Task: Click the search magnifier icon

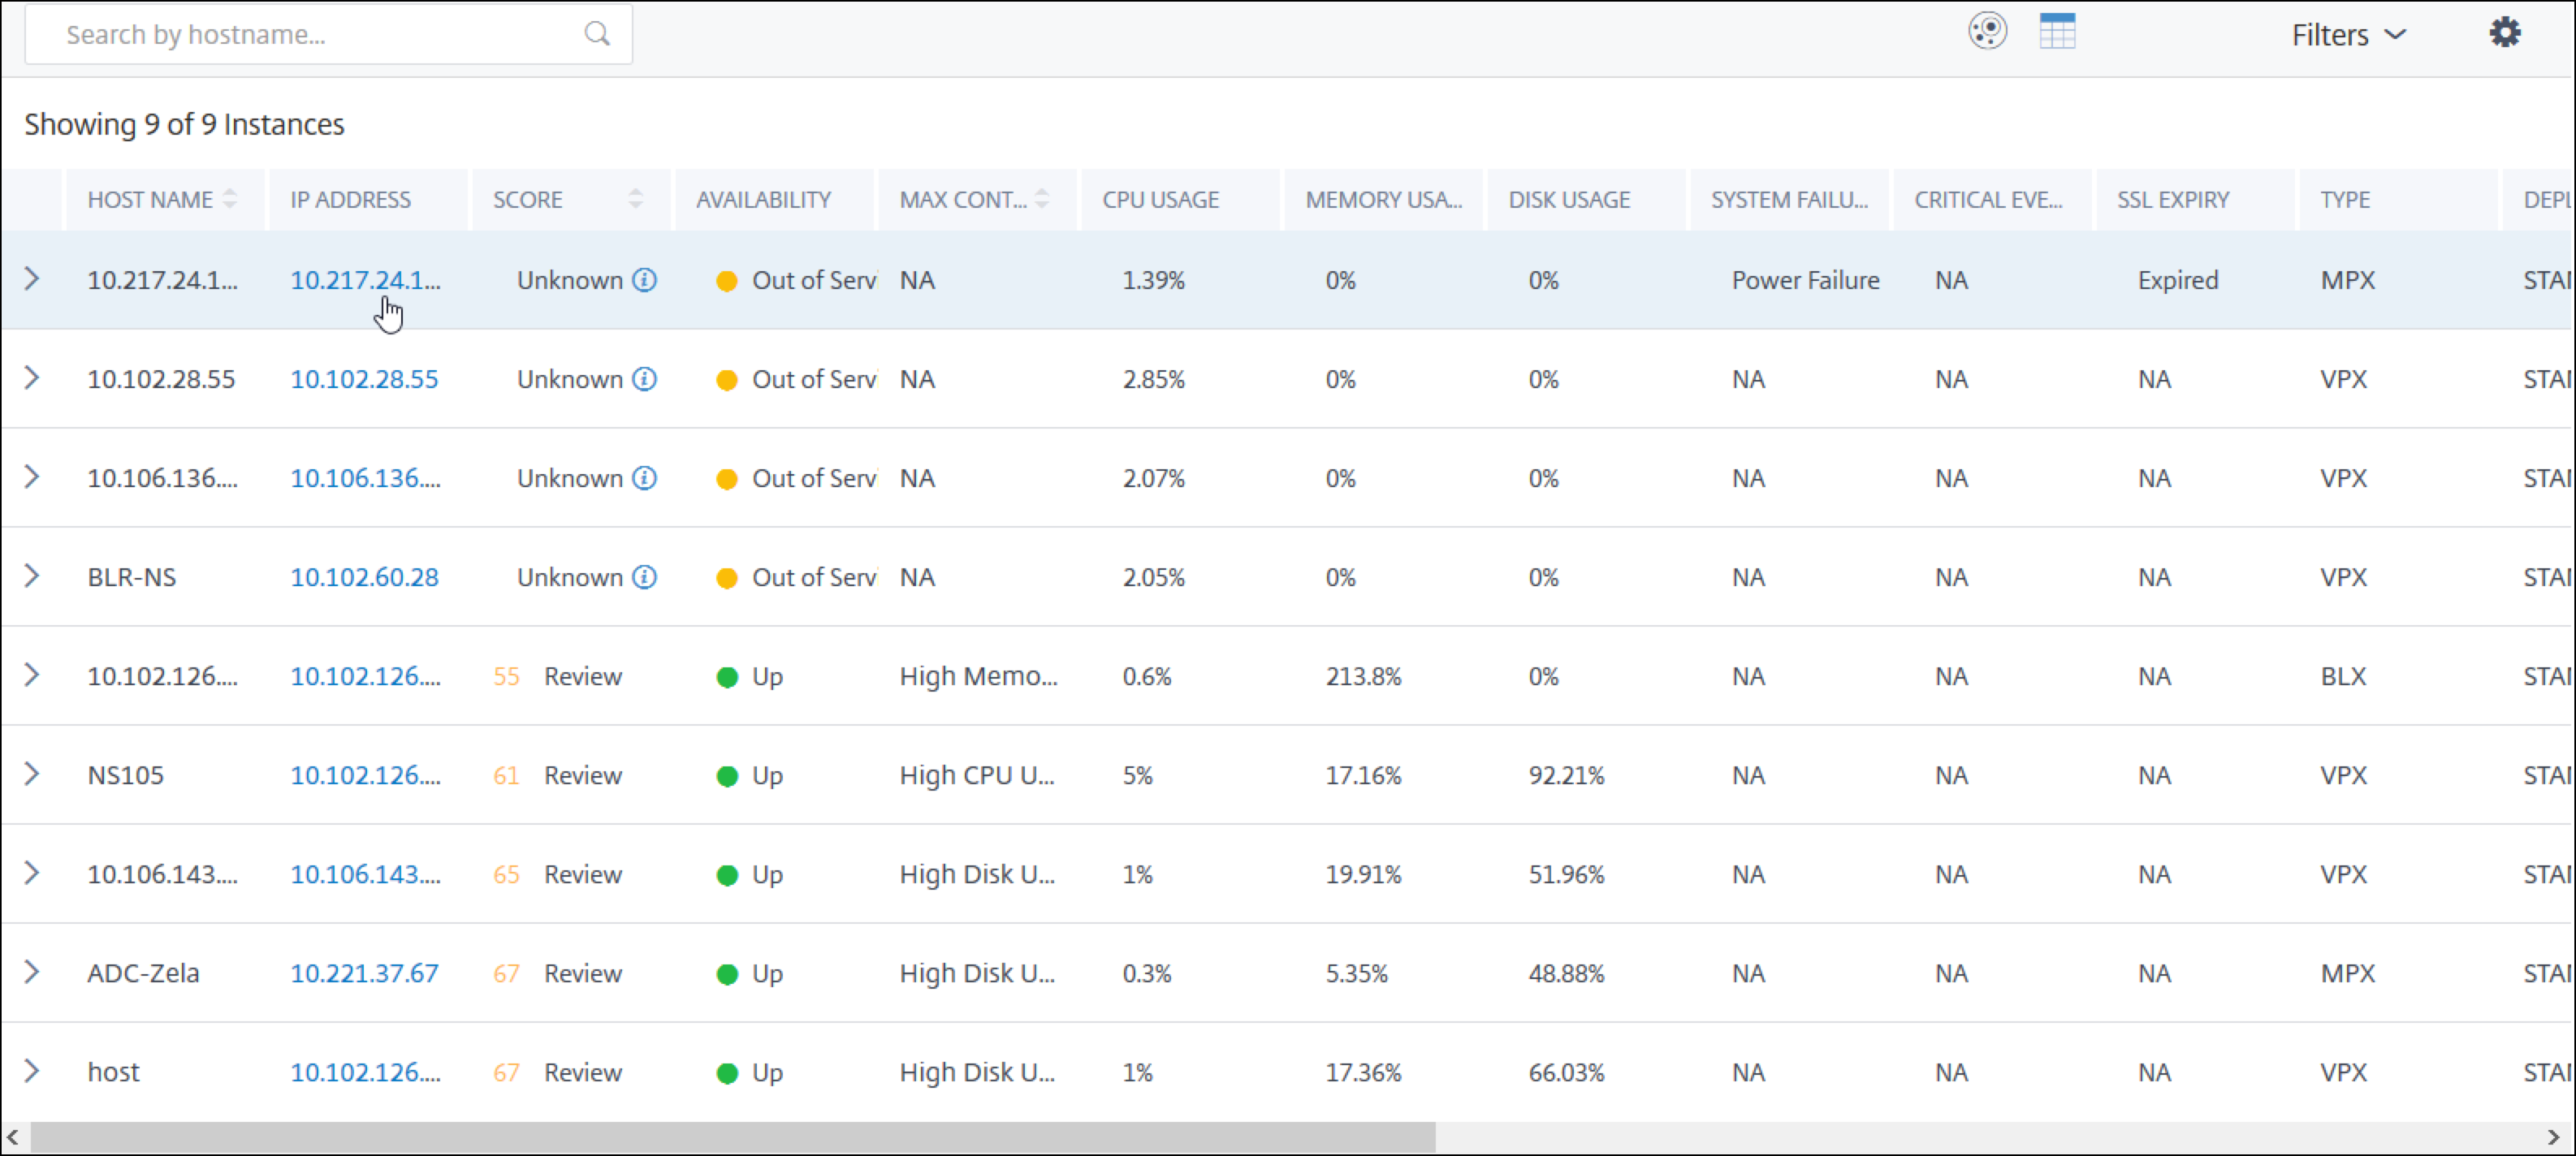Action: pyautogui.click(x=597, y=34)
